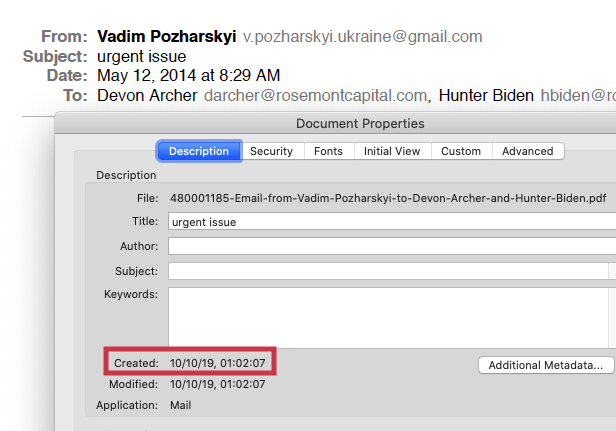Click the darcher@rosemontcapital.com email address

(316, 96)
